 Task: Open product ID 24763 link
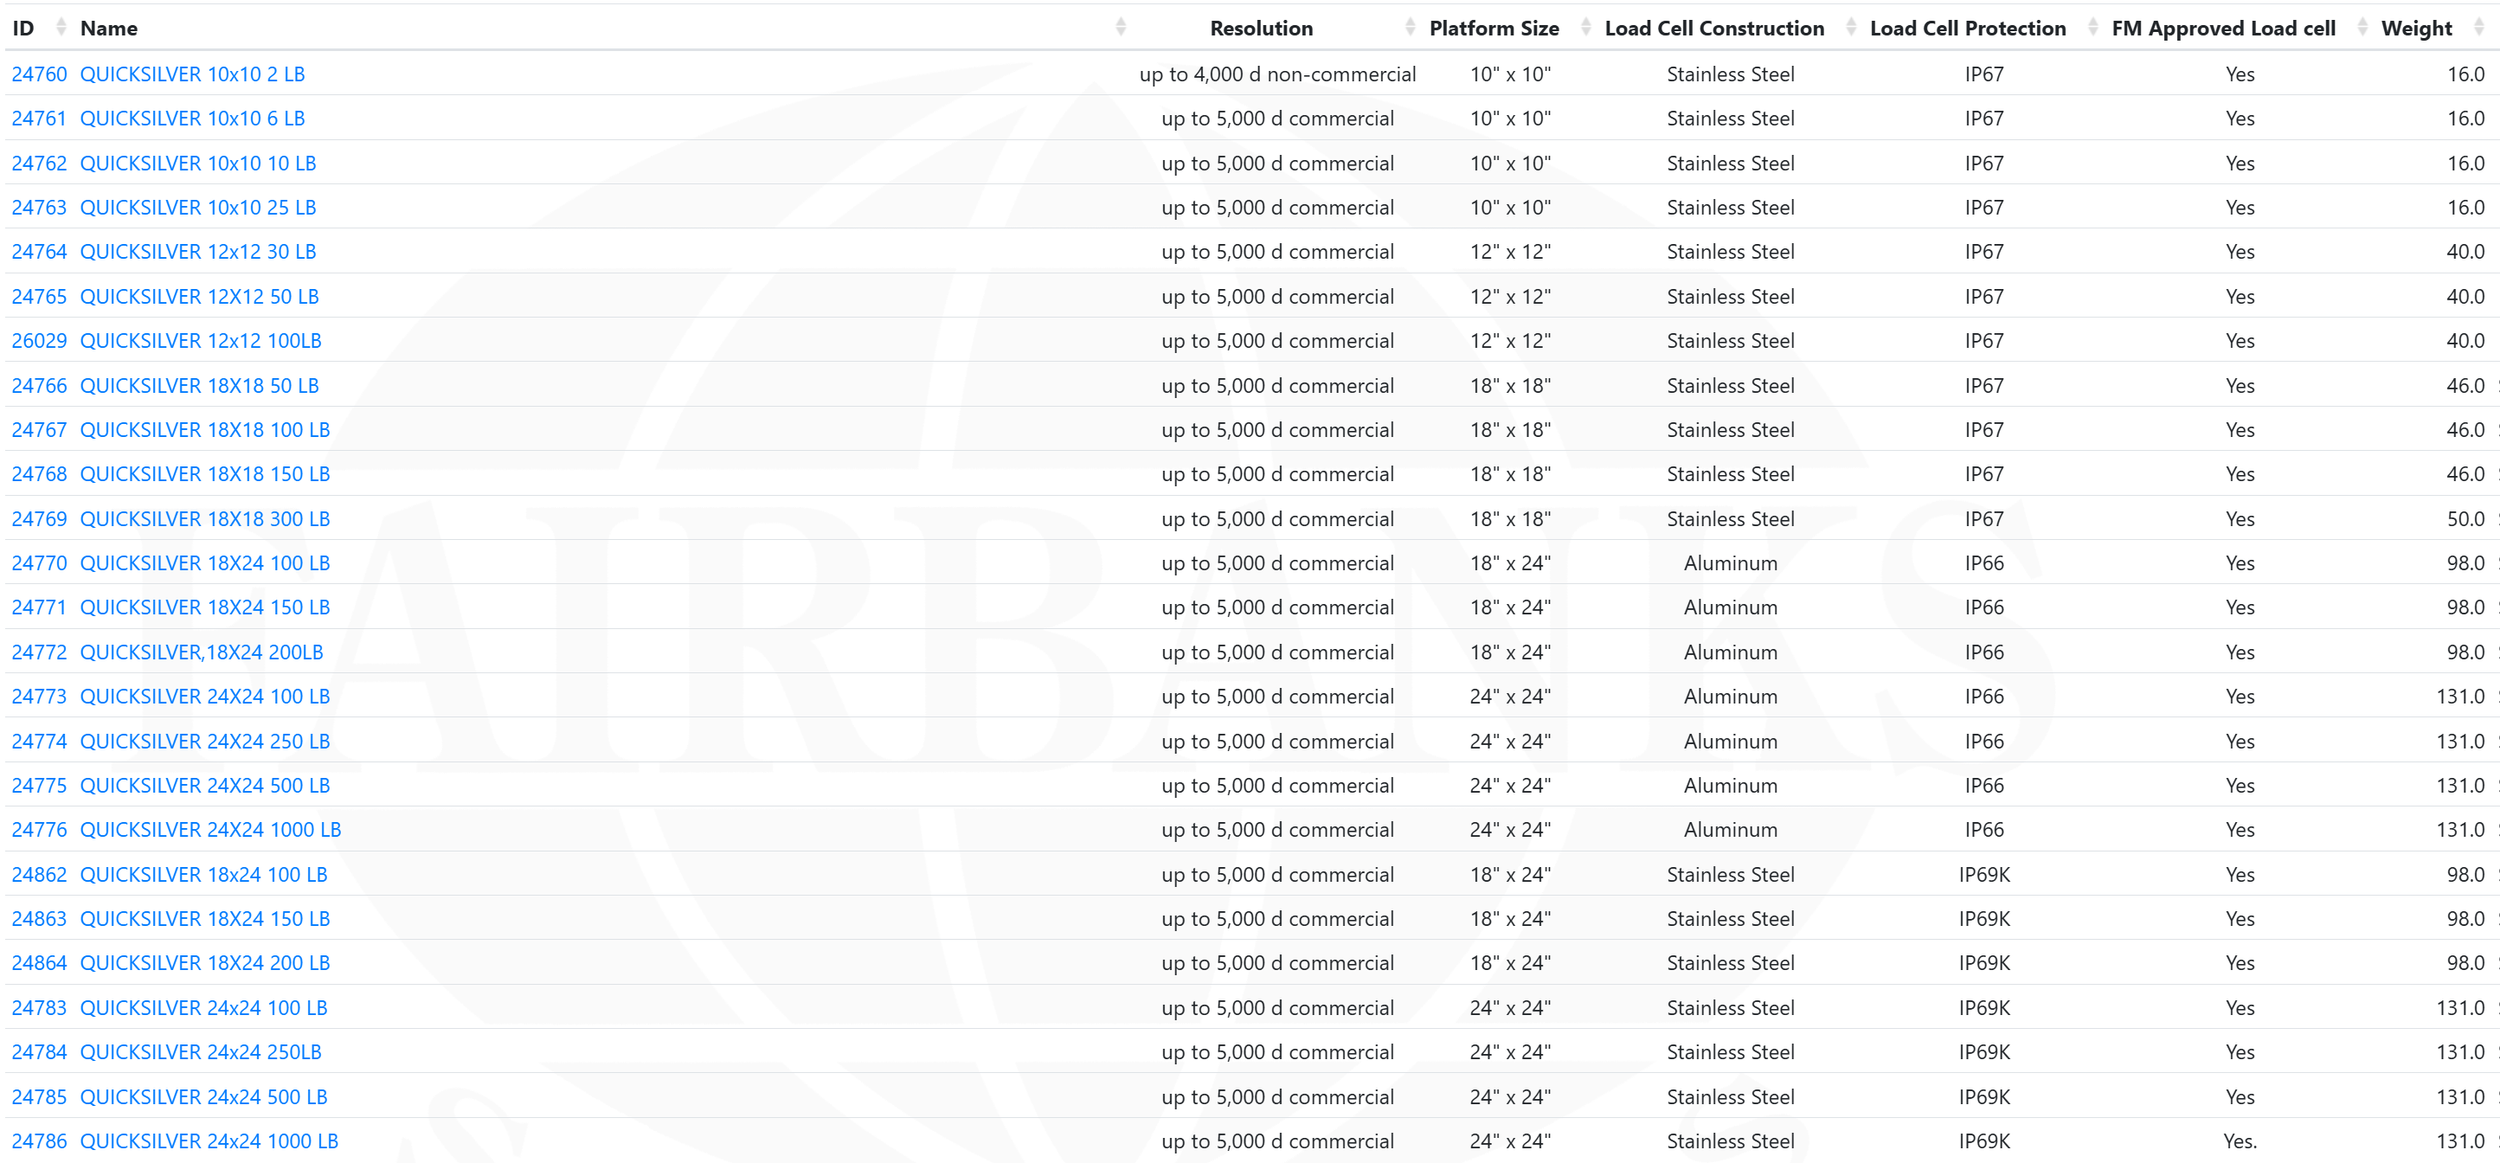[39, 207]
